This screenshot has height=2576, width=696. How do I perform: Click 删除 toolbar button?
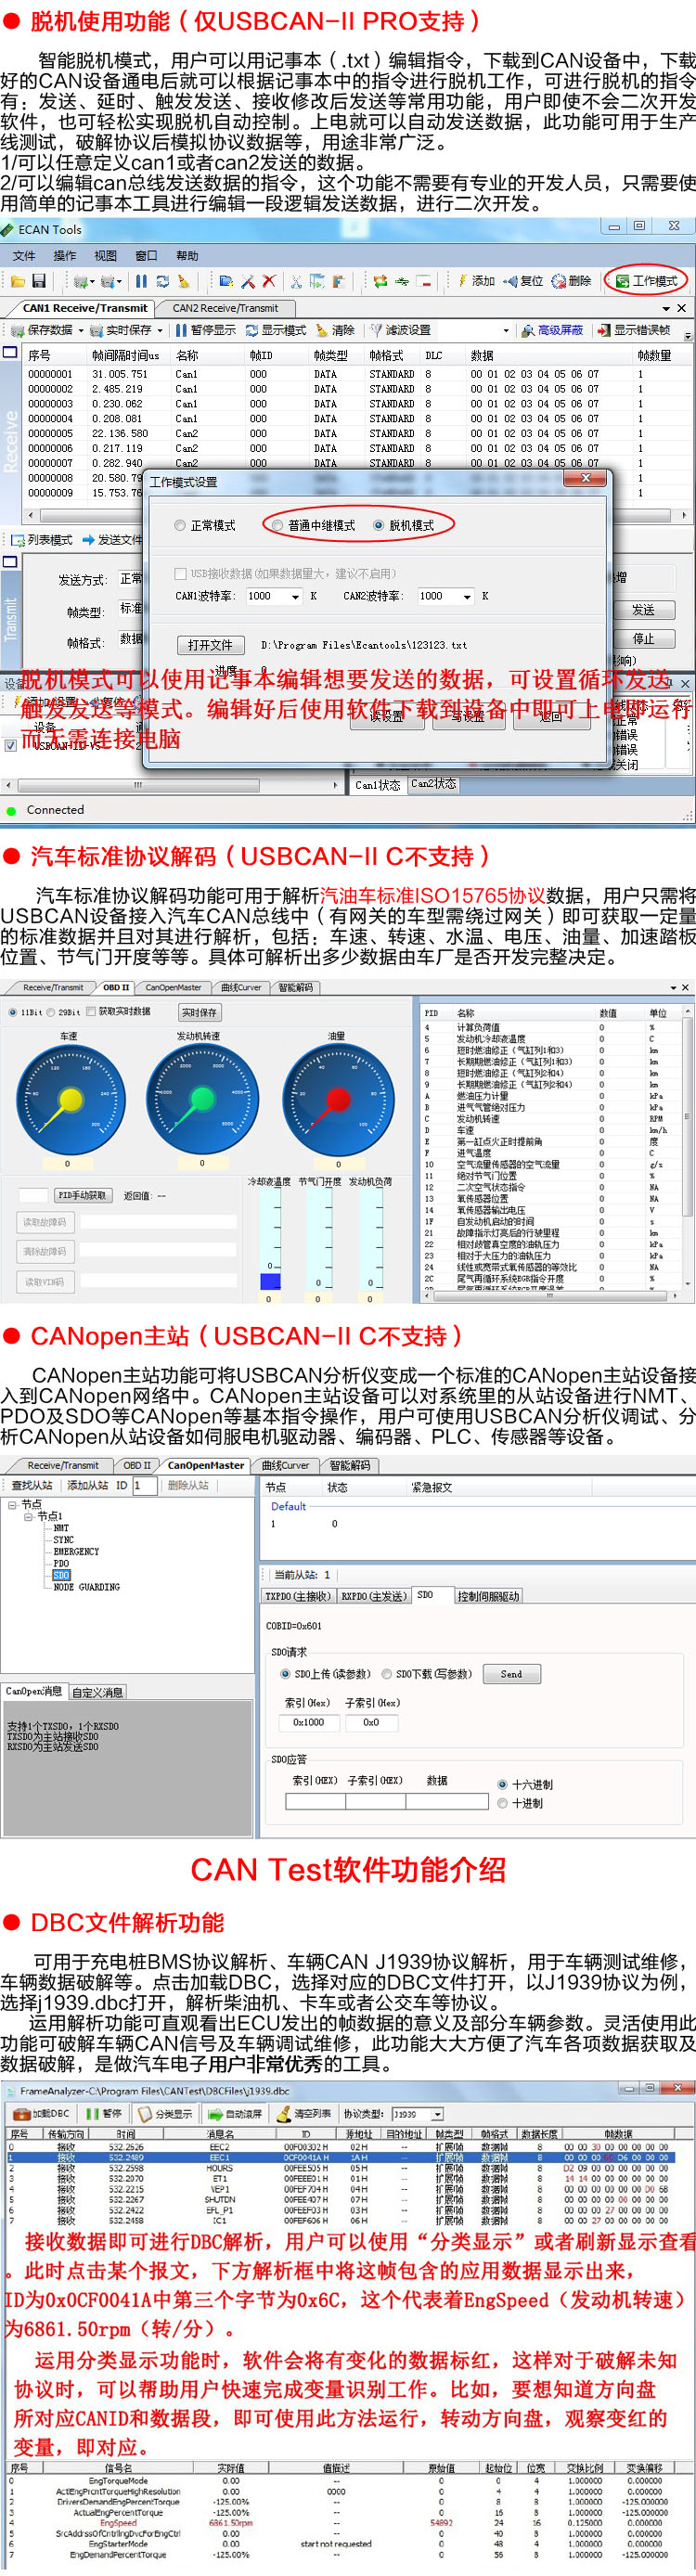(571, 281)
